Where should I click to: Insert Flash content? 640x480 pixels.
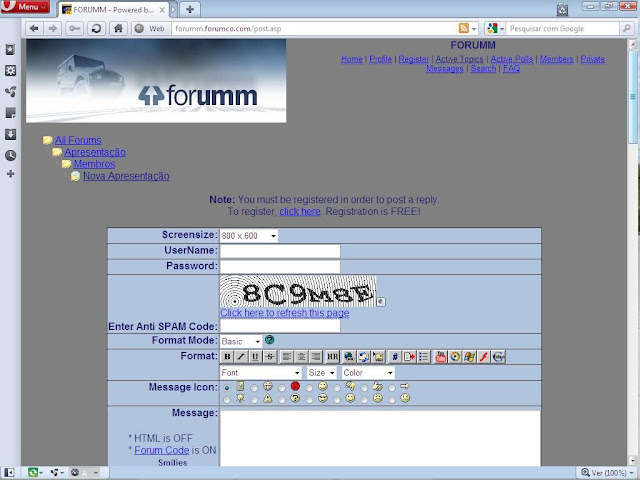(484, 357)
